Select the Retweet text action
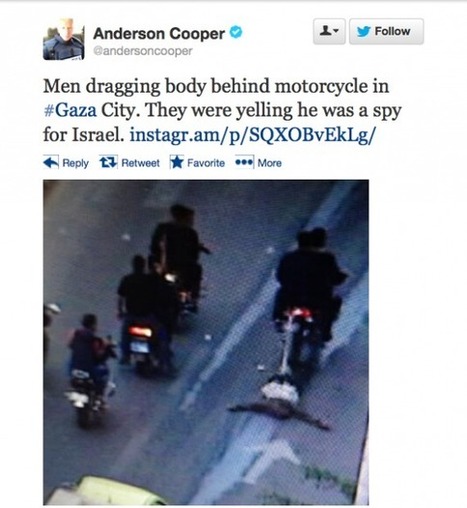Screen dimensions: 467x508 [140, 163]
